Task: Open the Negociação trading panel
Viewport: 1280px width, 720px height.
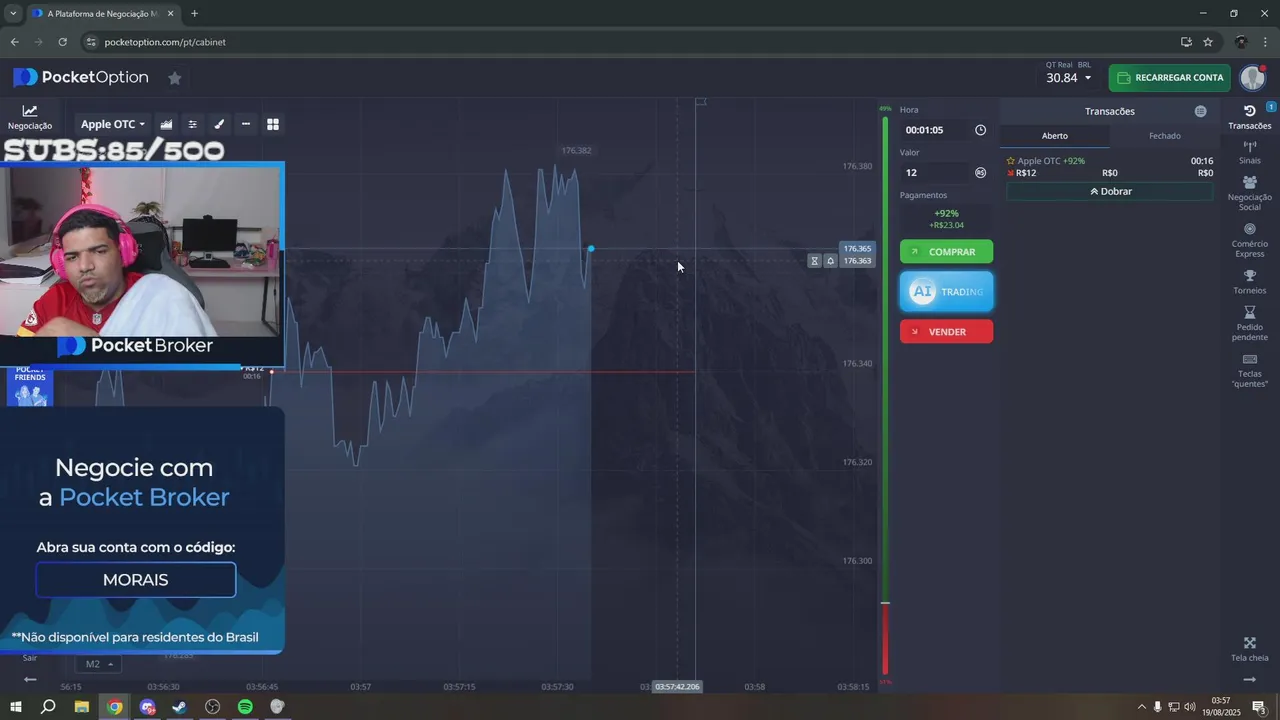Action: (x=30, y=117)
